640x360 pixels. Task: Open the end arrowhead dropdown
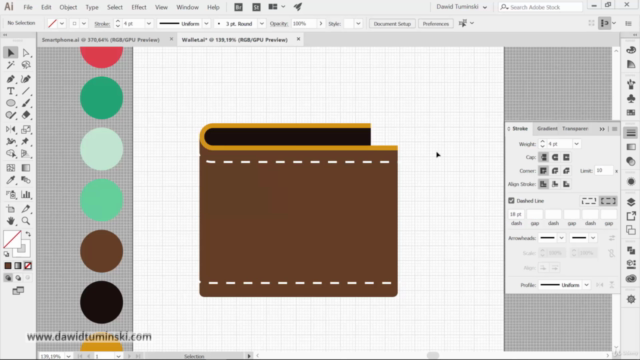(593, 238)
